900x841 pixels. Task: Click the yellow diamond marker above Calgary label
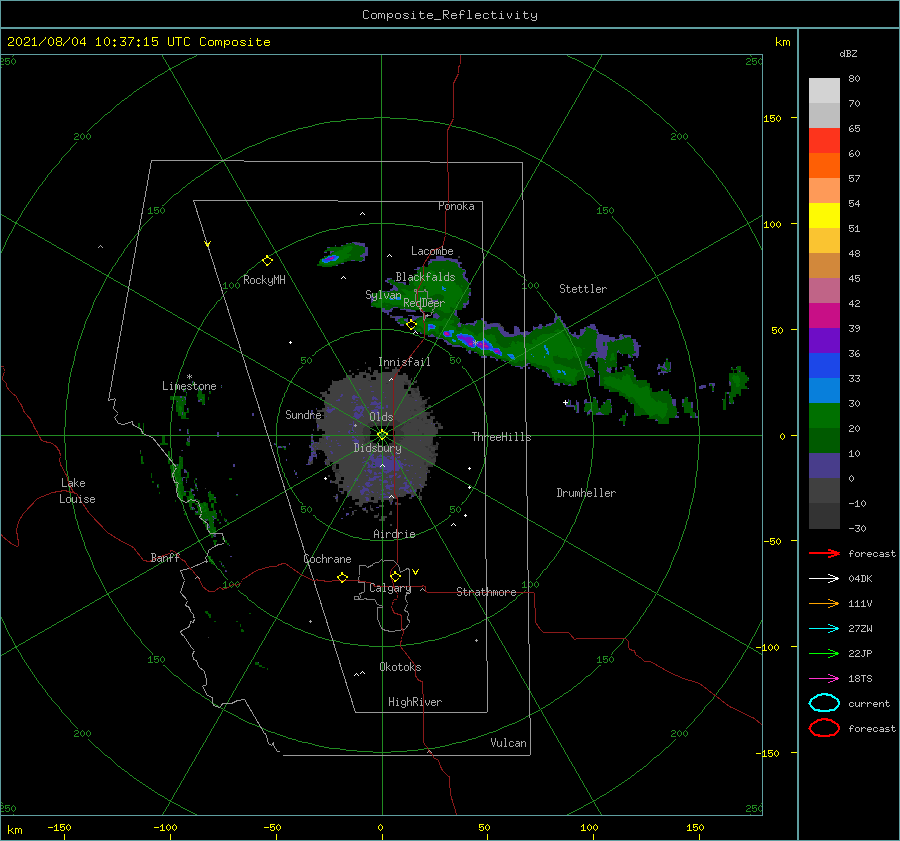point(395,576)
